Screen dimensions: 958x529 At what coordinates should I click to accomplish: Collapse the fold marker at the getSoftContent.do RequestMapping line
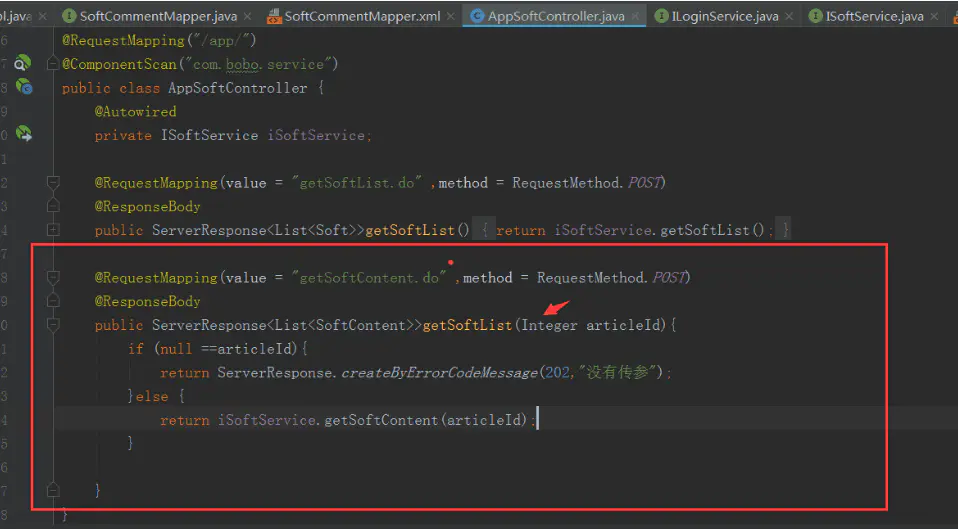click(x=53, y=277)
